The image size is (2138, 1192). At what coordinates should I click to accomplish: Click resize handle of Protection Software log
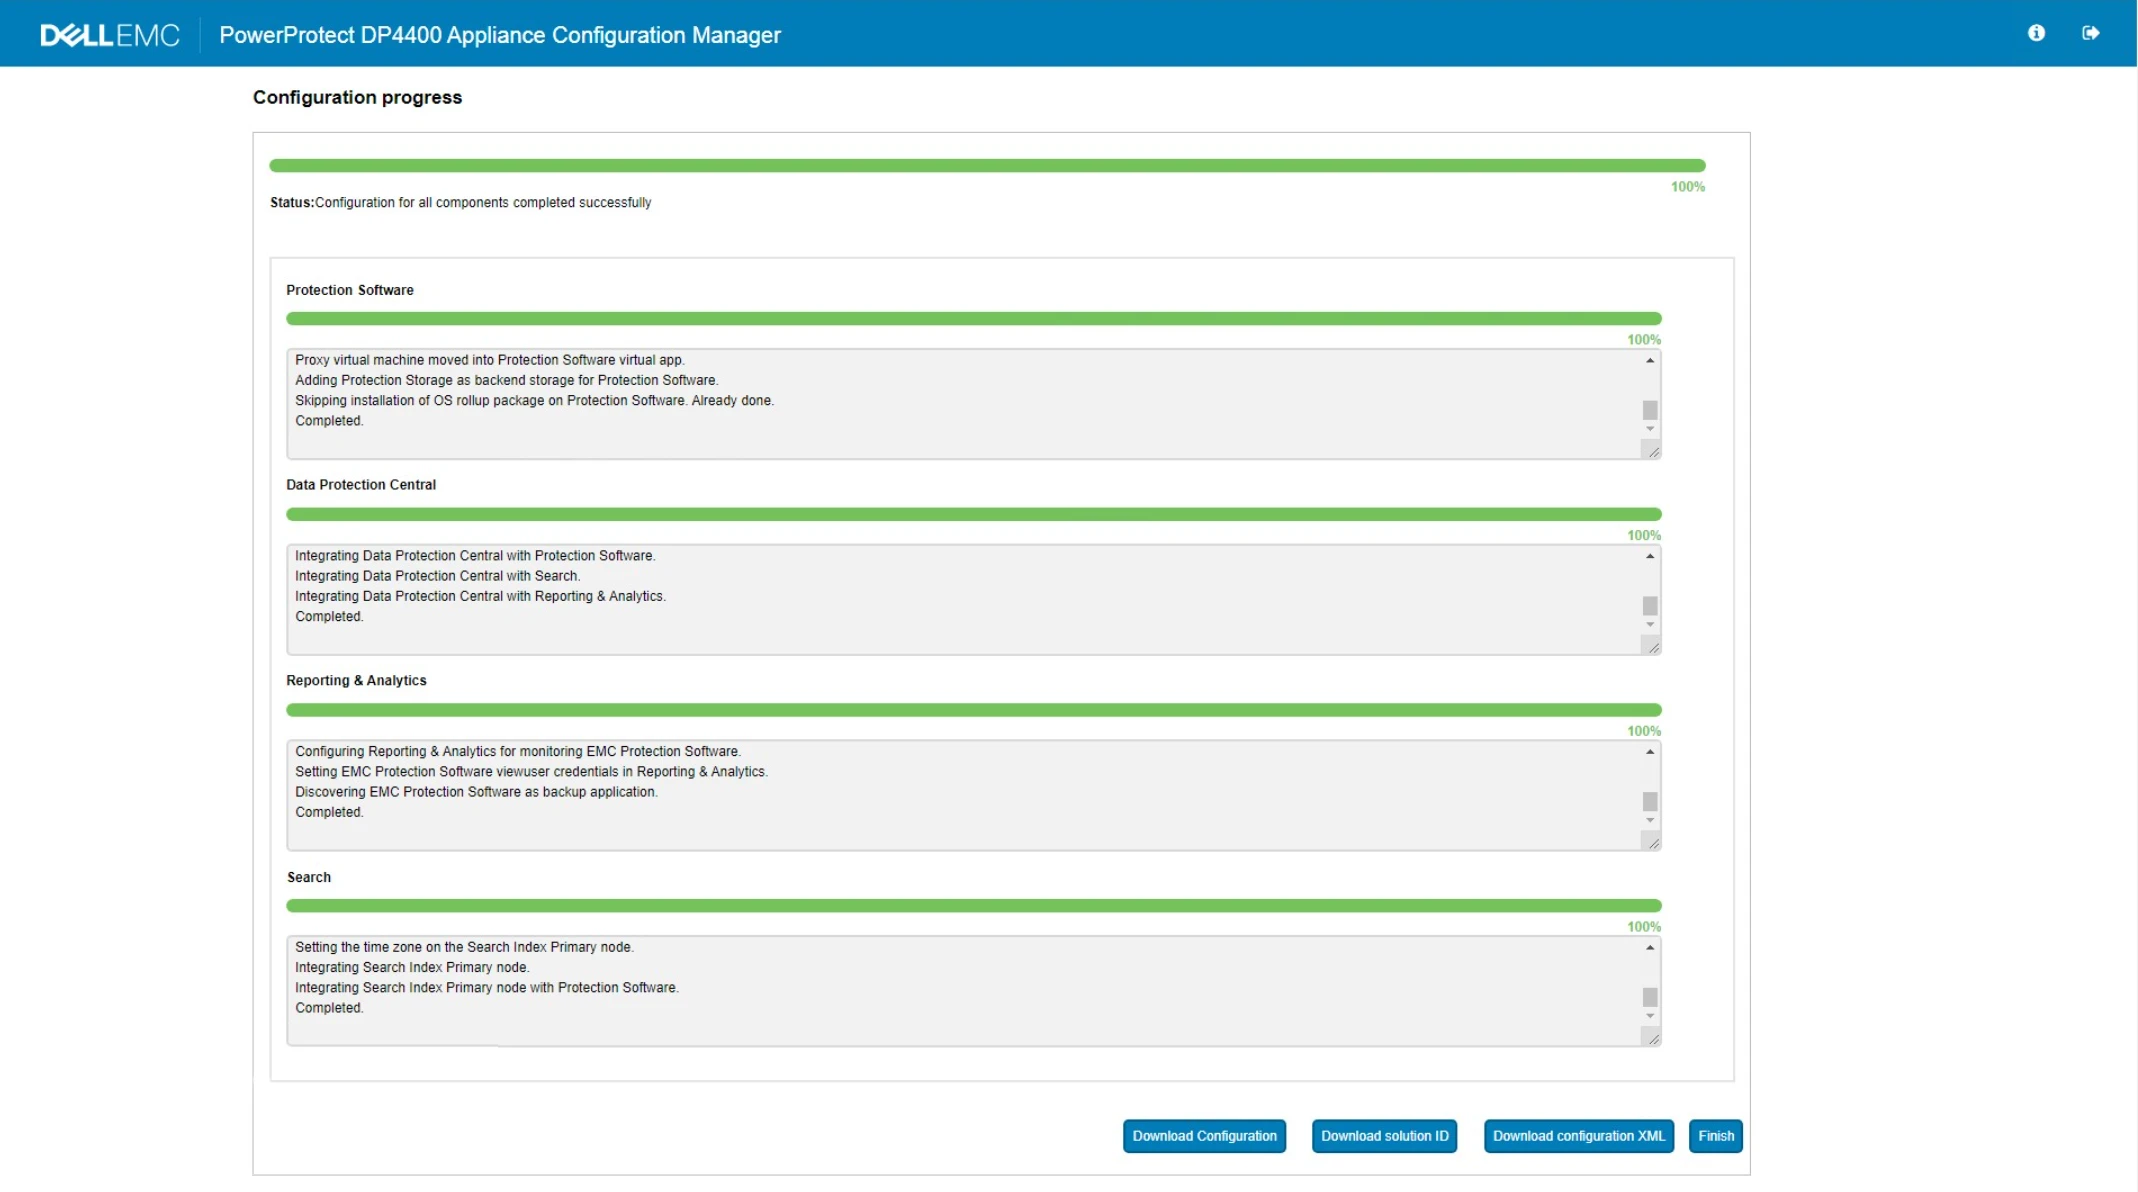pyautogui.click(x=1653, y=452)
